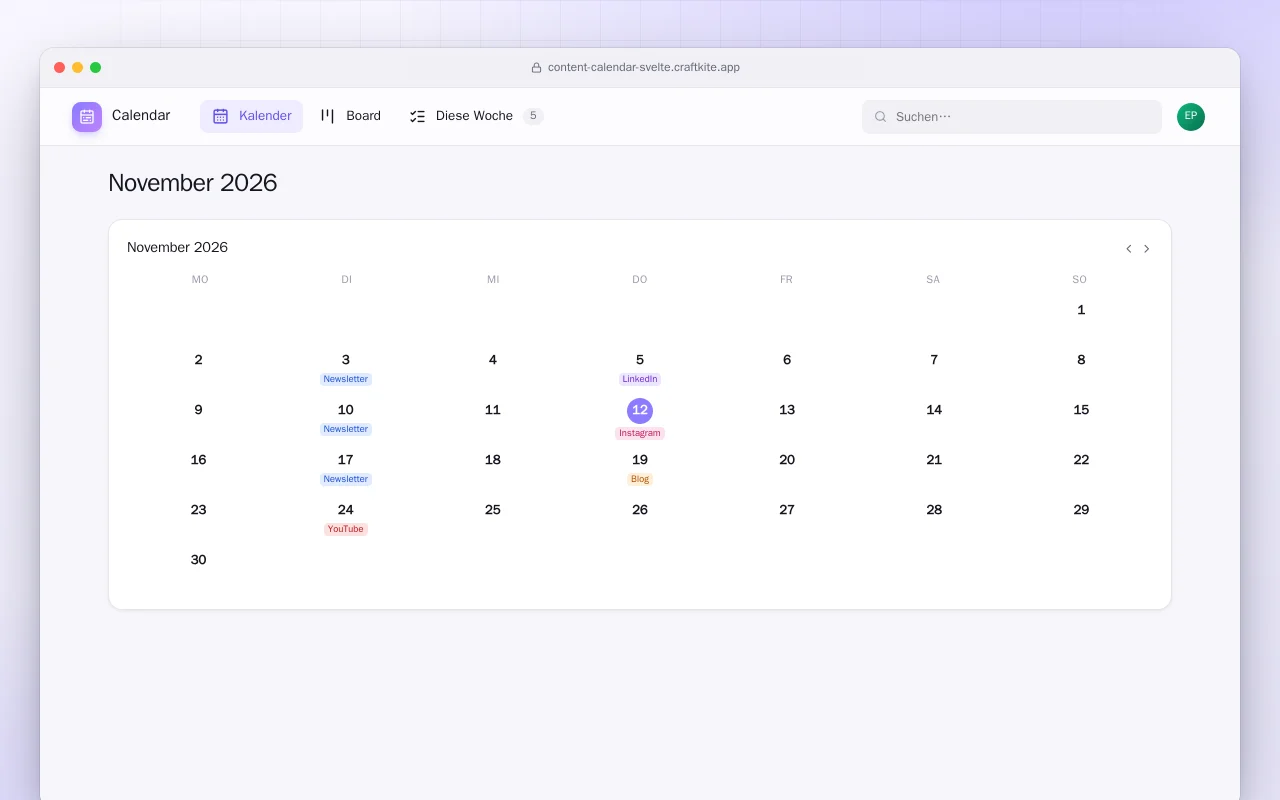Image resolution: width=1280 pixels, height=800 pixels.
Task: Open the Newsletter tag on November 17
Action: tap(346, 479)
